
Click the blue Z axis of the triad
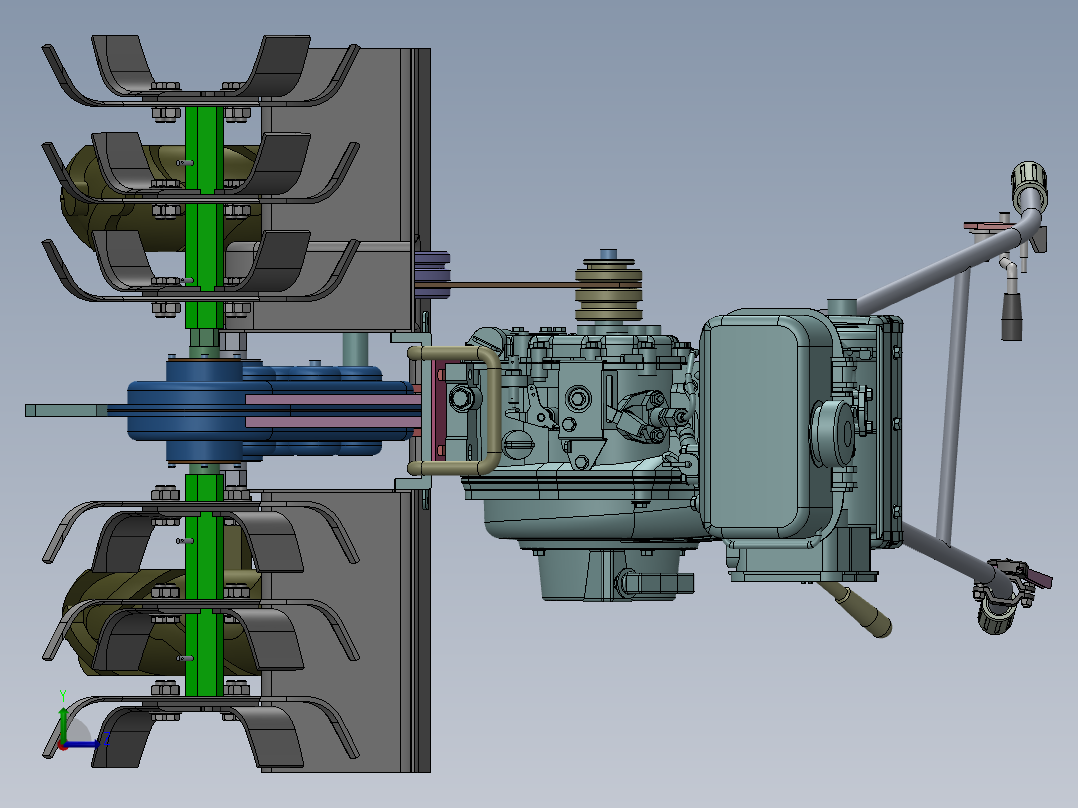pyautogui.click(x=82, y=743)
